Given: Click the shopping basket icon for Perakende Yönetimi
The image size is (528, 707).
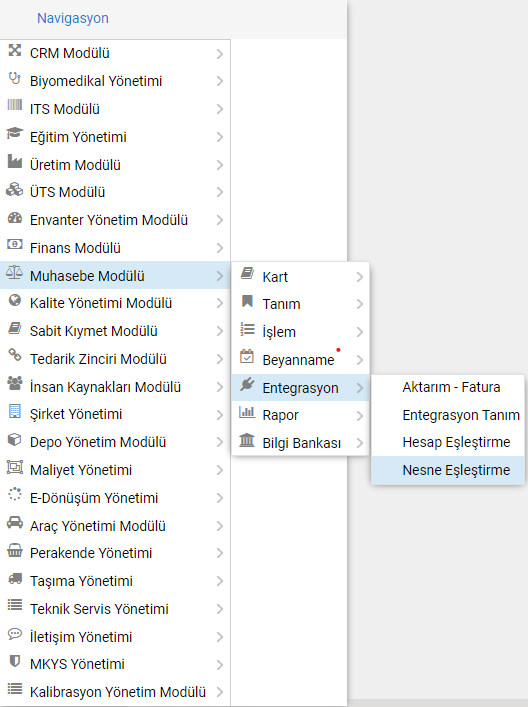Looking at the screenshot, I should tap(15, 551).
